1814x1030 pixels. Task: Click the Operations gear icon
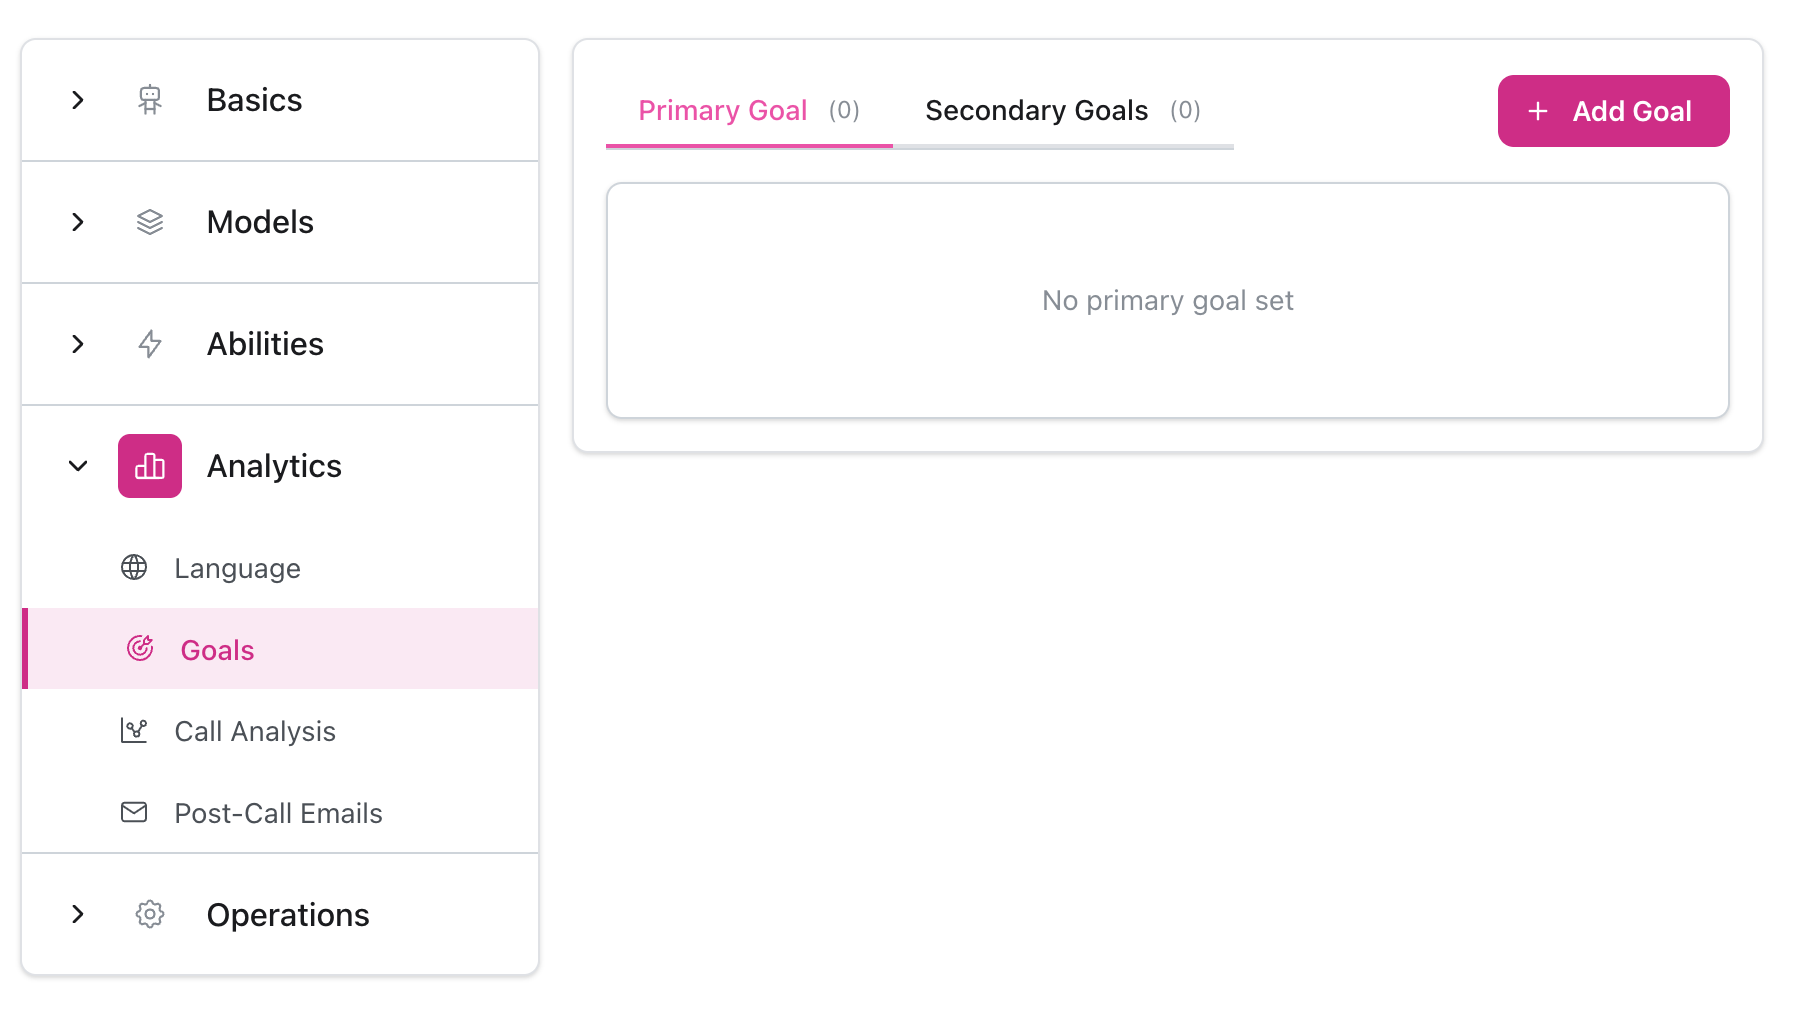pos(150,914)
